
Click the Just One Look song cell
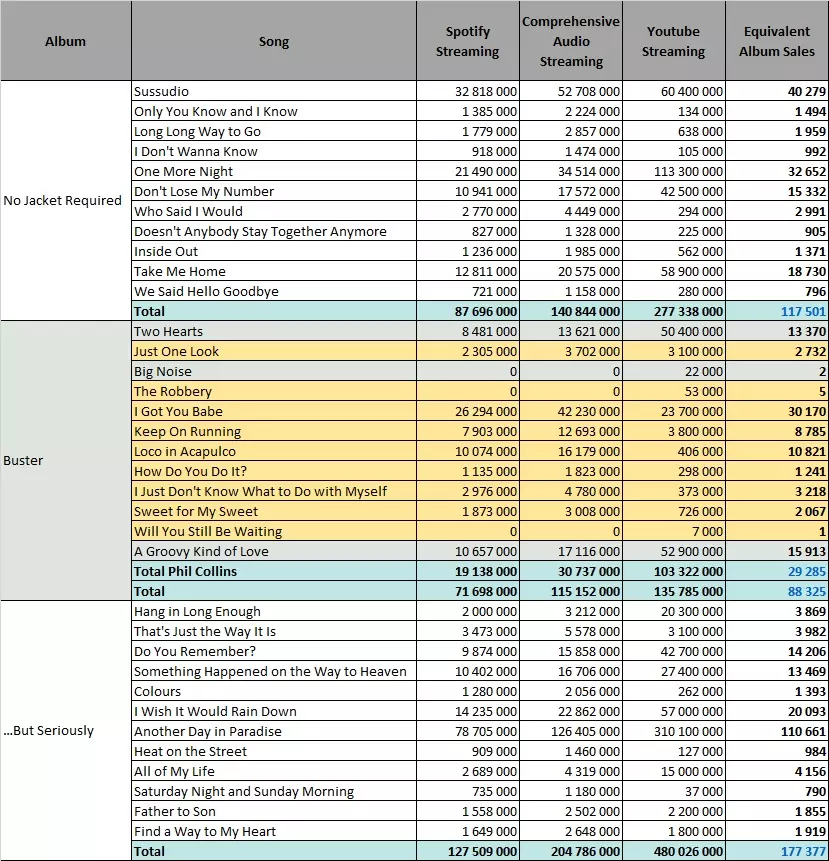point(274,351)
